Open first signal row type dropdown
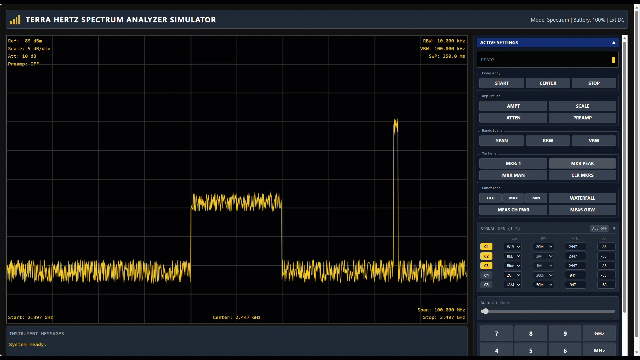640x360 pixels. (513, 247)
